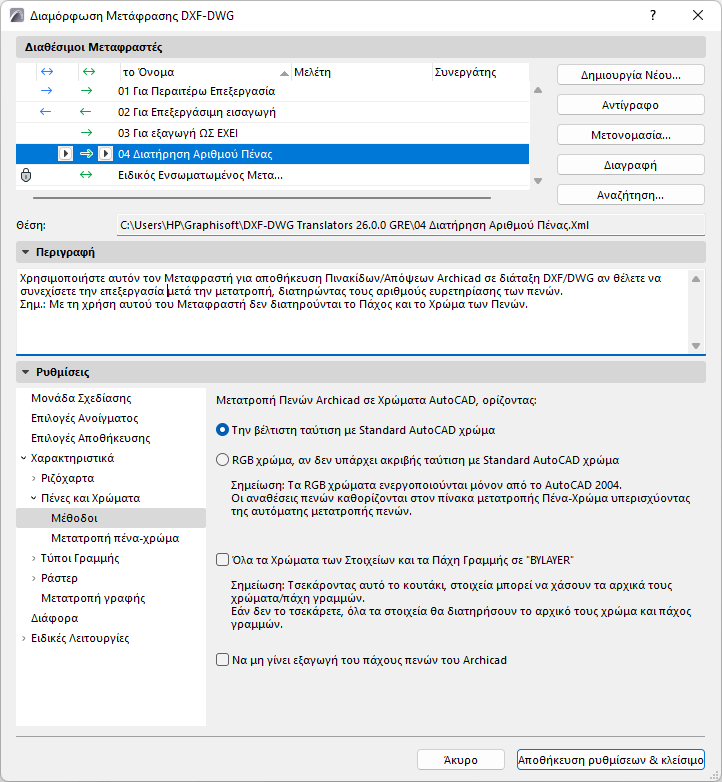Click the description box scroll-up arrow

696,279
